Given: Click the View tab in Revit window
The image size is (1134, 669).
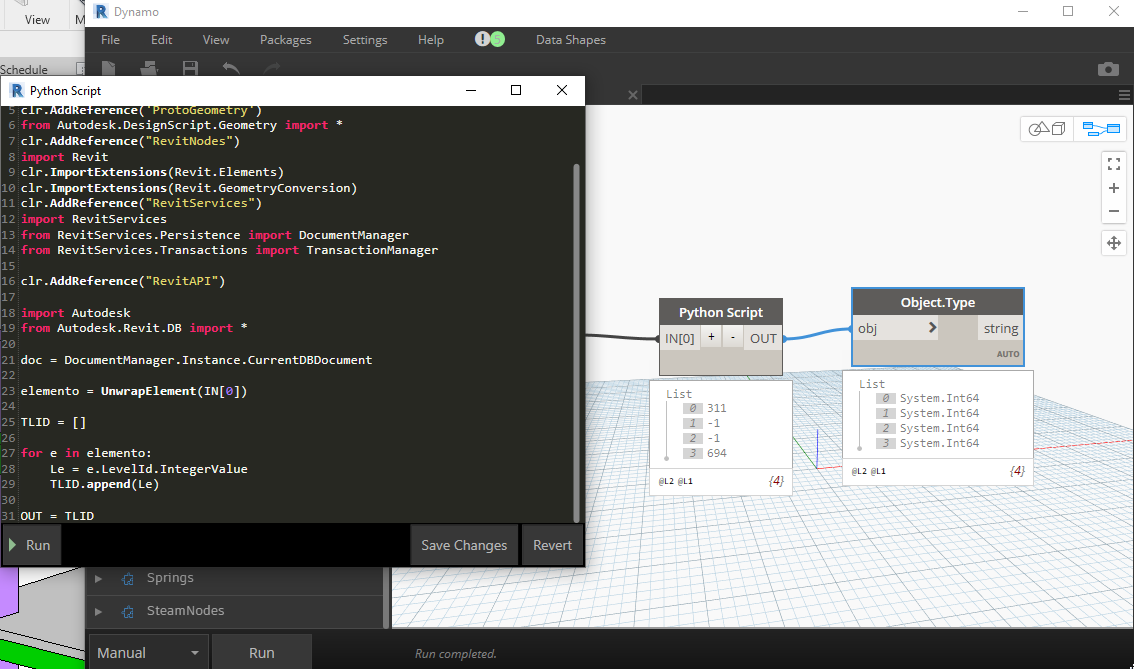Looking at the screenshot, I should point(37,20).
